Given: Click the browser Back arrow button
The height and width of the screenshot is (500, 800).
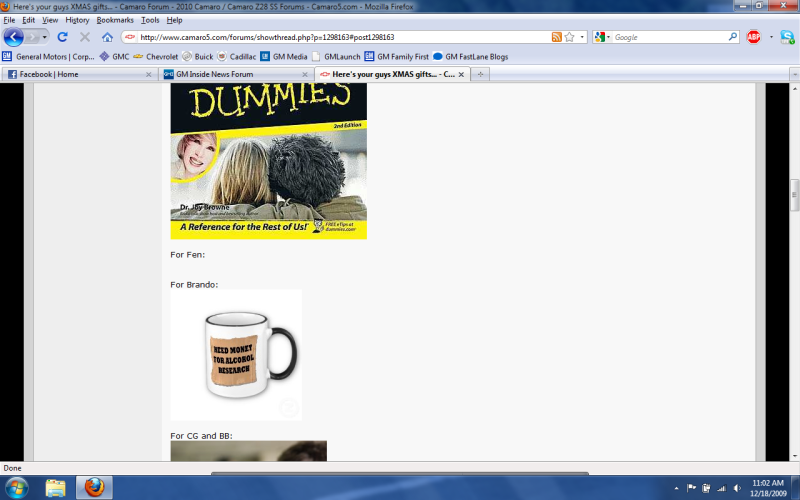Looking at the screenshot, I should [x=13, y=37].
